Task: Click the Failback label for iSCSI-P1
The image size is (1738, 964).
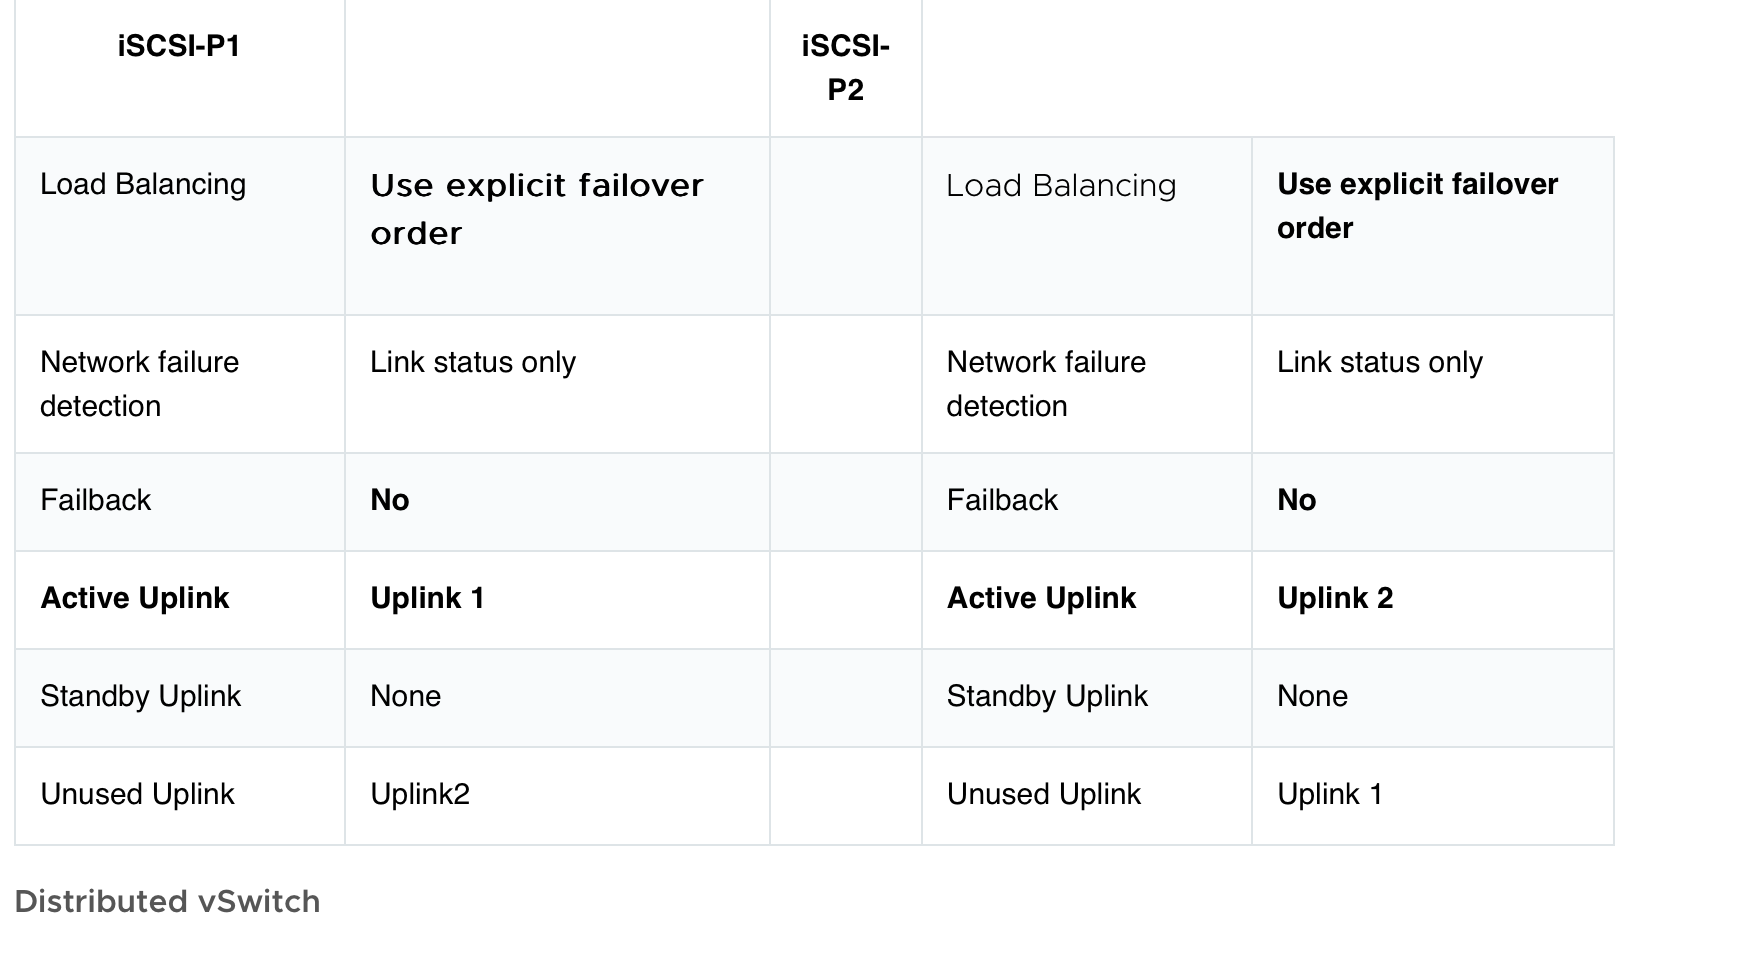Action: point(95,500)
